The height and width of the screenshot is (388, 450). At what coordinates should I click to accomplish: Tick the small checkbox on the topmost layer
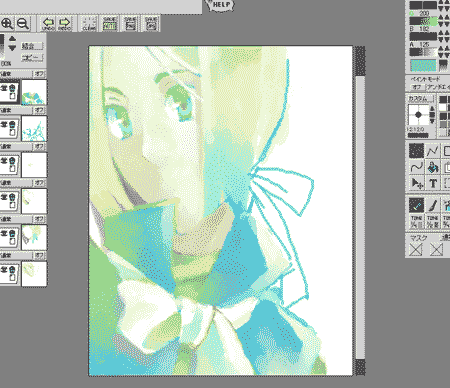click(x=12, y=97)
